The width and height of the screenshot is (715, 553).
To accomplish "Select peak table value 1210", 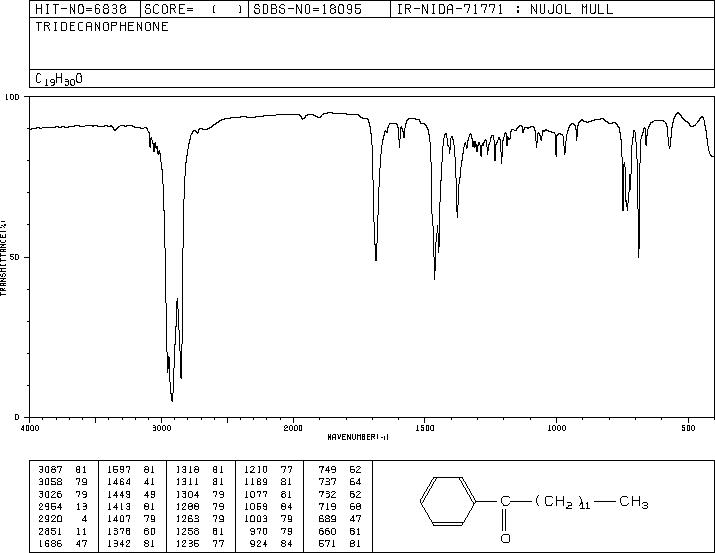I will coord(256,470).
